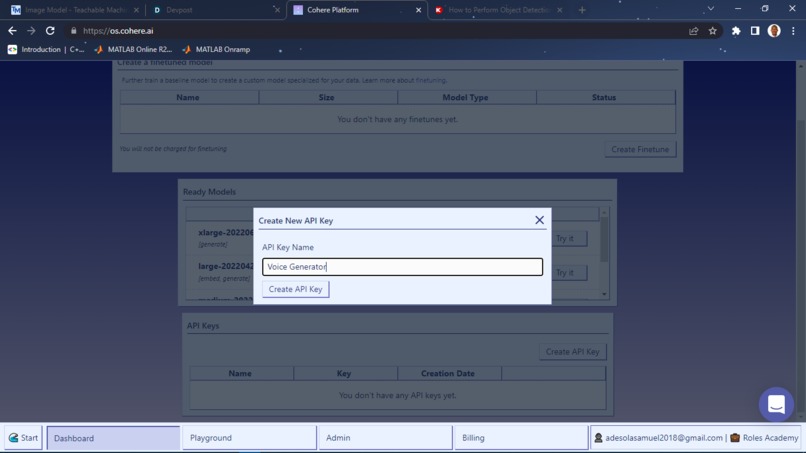The image size is (806, 453).
Task: Open a new browser tab
Action: [582, 10]
